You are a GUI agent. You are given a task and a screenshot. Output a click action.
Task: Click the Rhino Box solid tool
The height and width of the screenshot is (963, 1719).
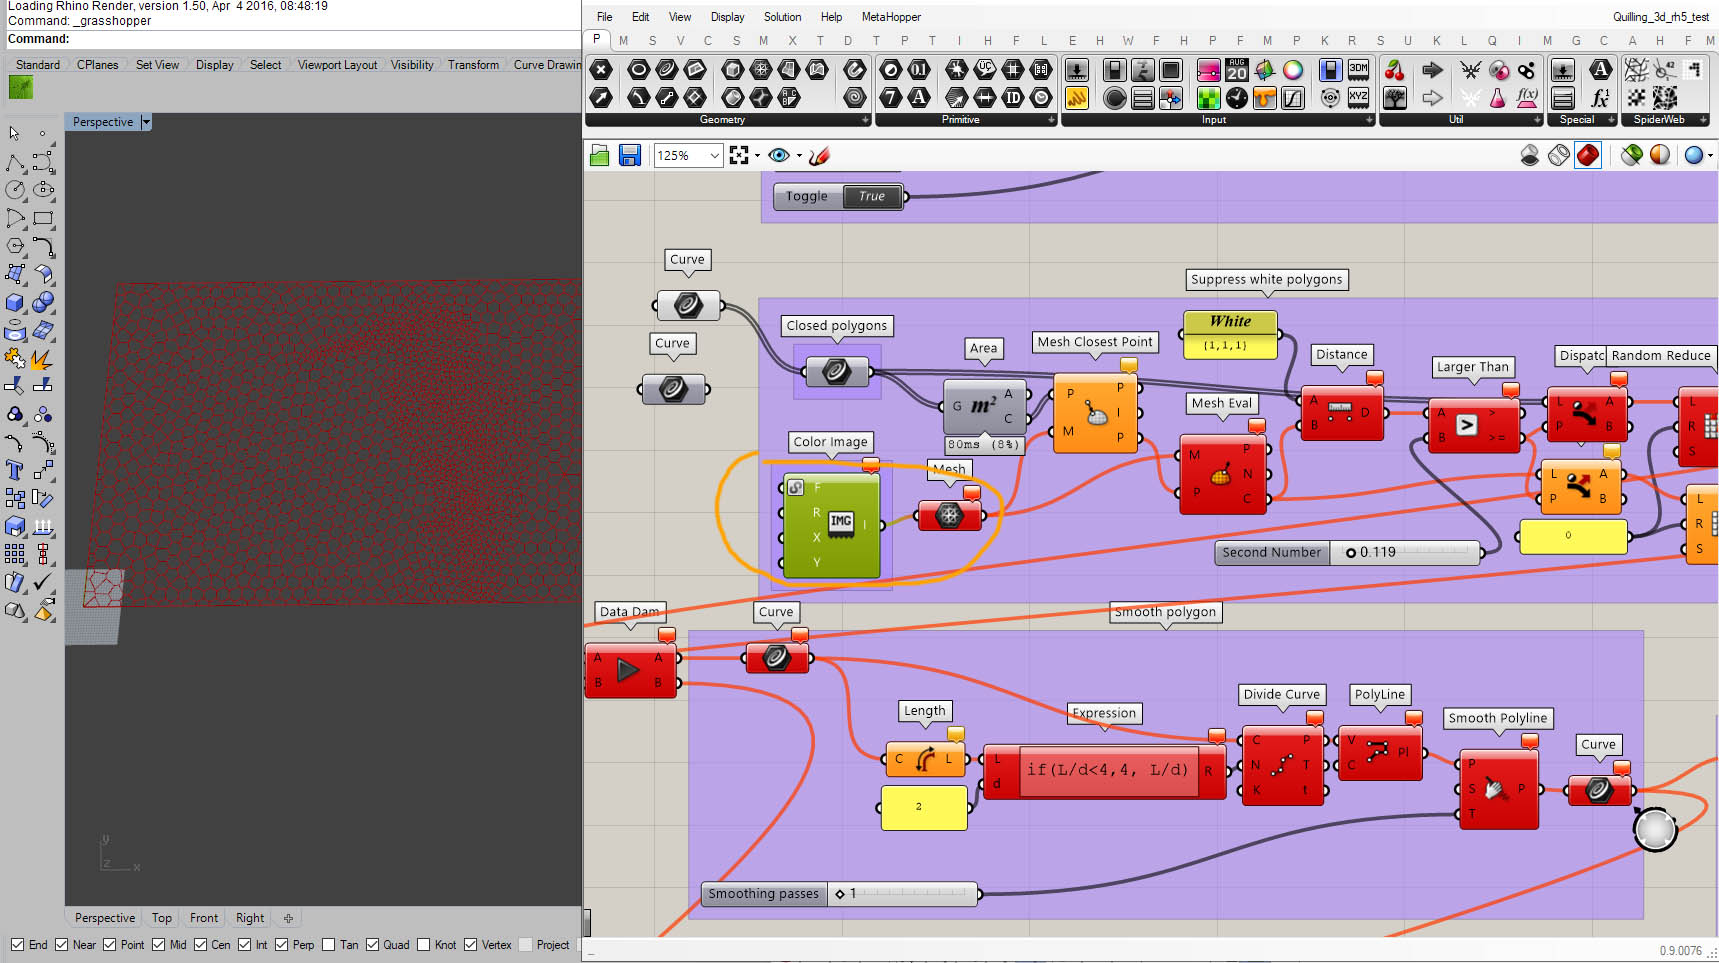[15, 302]
